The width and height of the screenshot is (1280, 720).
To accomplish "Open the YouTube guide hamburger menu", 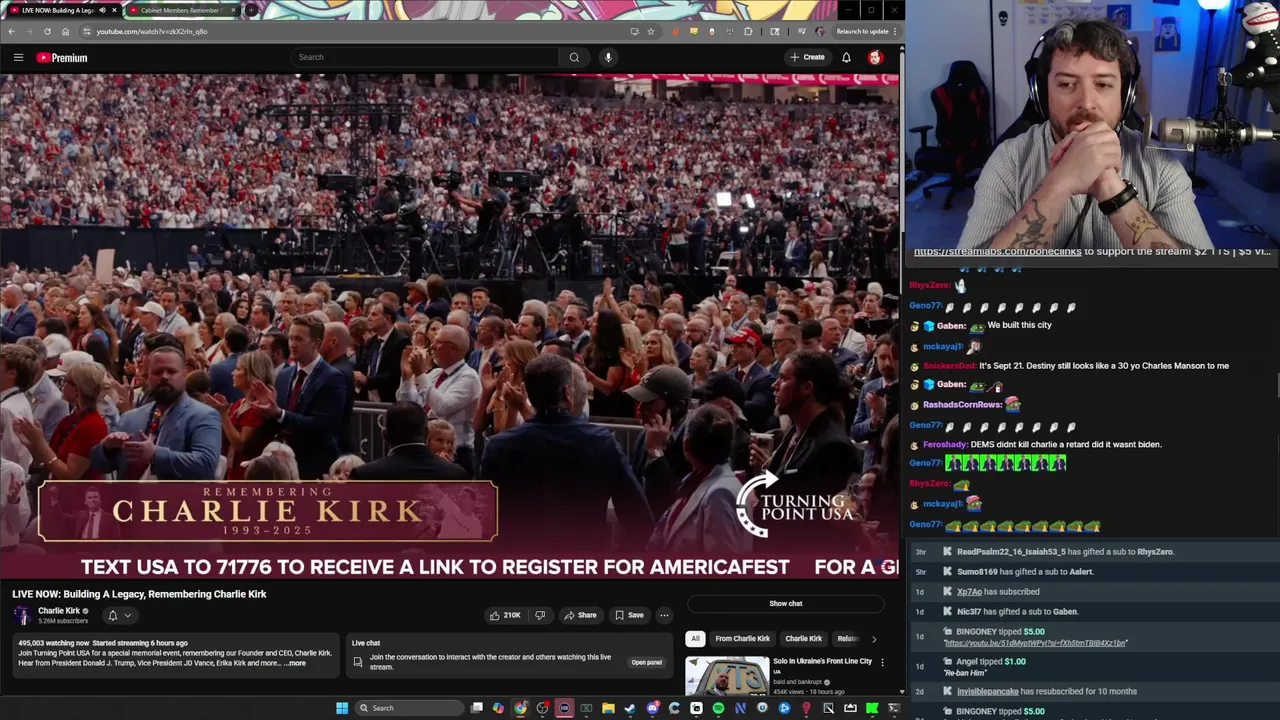I will click(18, 58).
